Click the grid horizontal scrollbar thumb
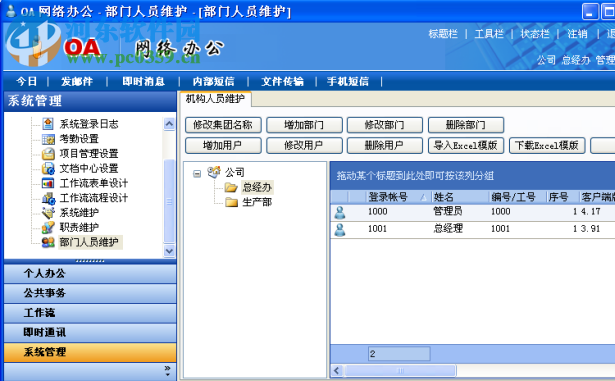 [x=400, y=370]
